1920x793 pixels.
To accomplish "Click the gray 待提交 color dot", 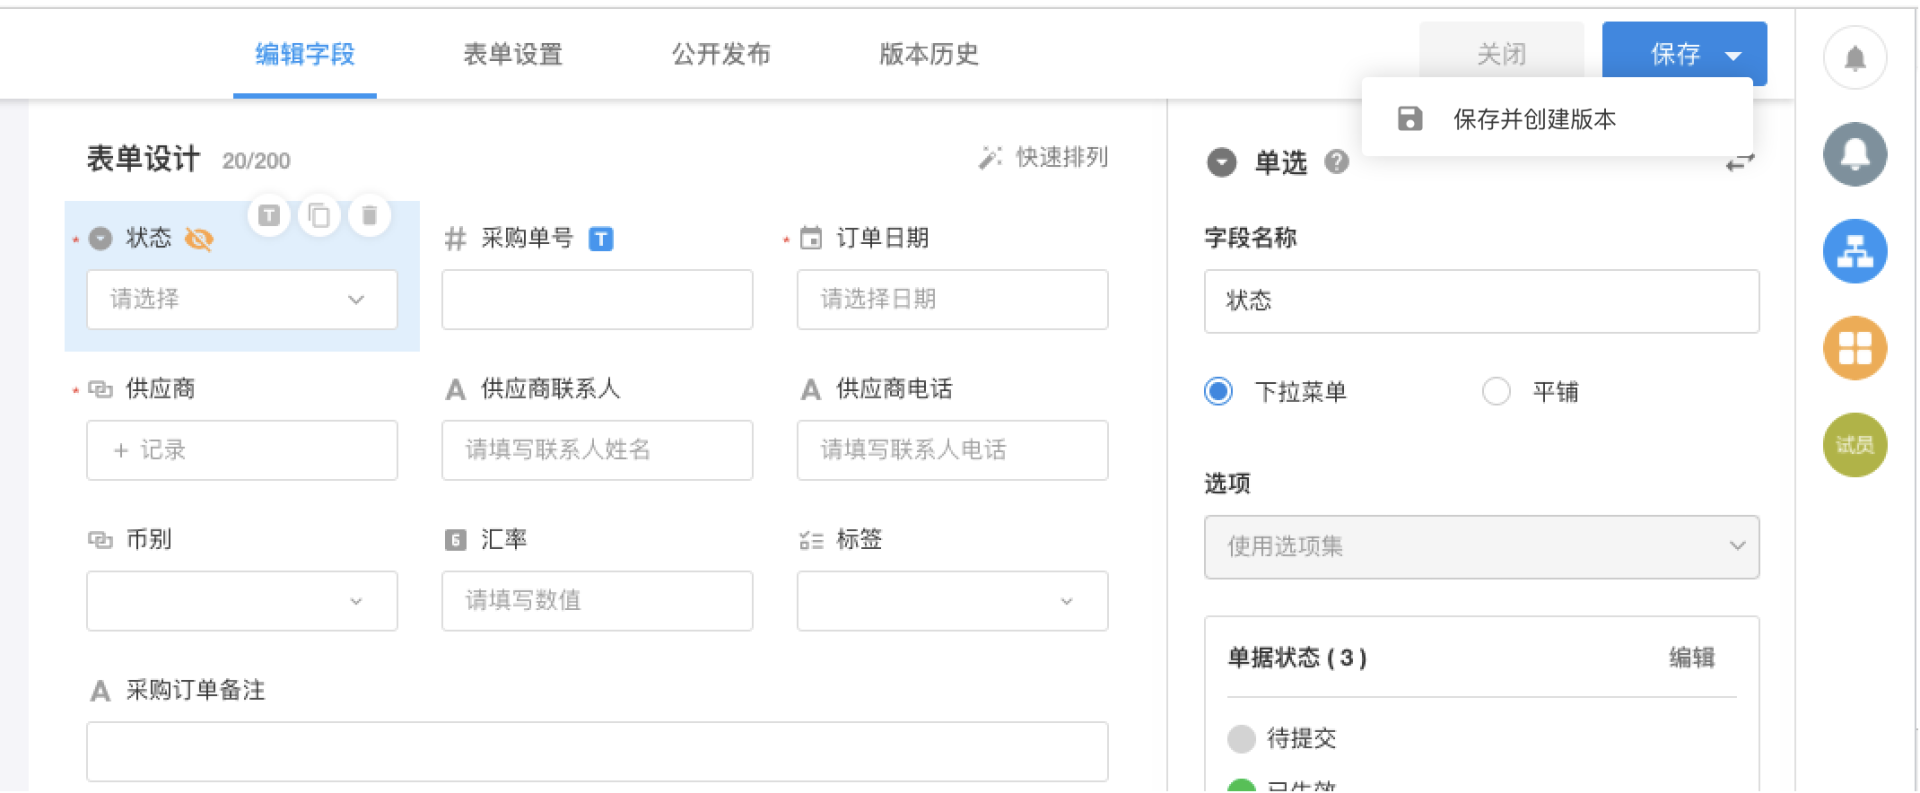I will 1241,739.
